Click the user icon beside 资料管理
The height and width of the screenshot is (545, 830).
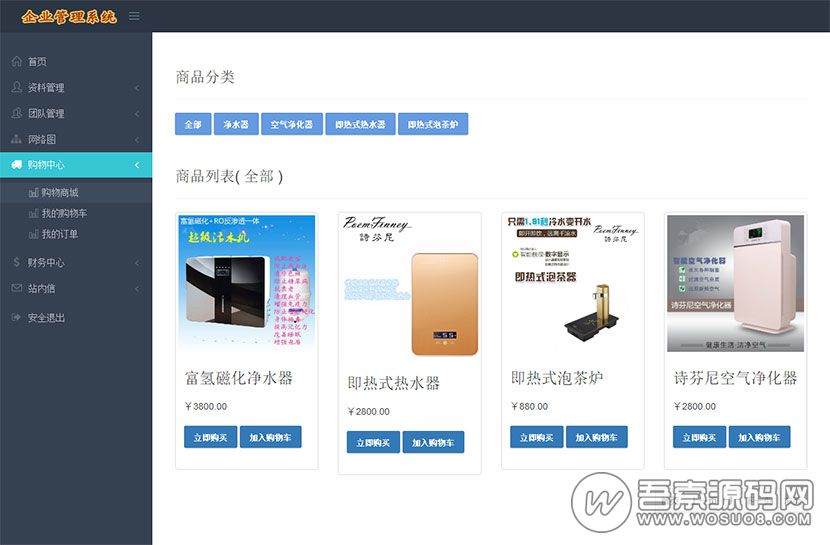click(x=17, y=87)
